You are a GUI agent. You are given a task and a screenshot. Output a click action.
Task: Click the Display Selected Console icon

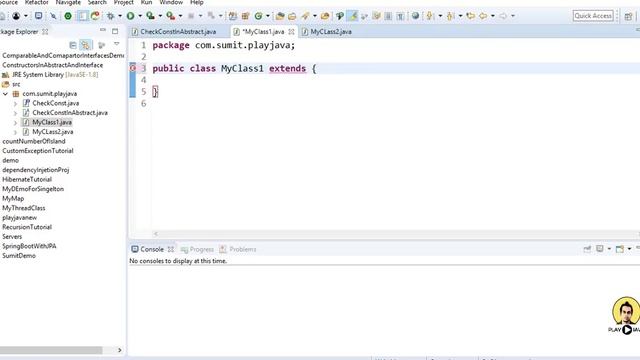click(x=600, y=249)
